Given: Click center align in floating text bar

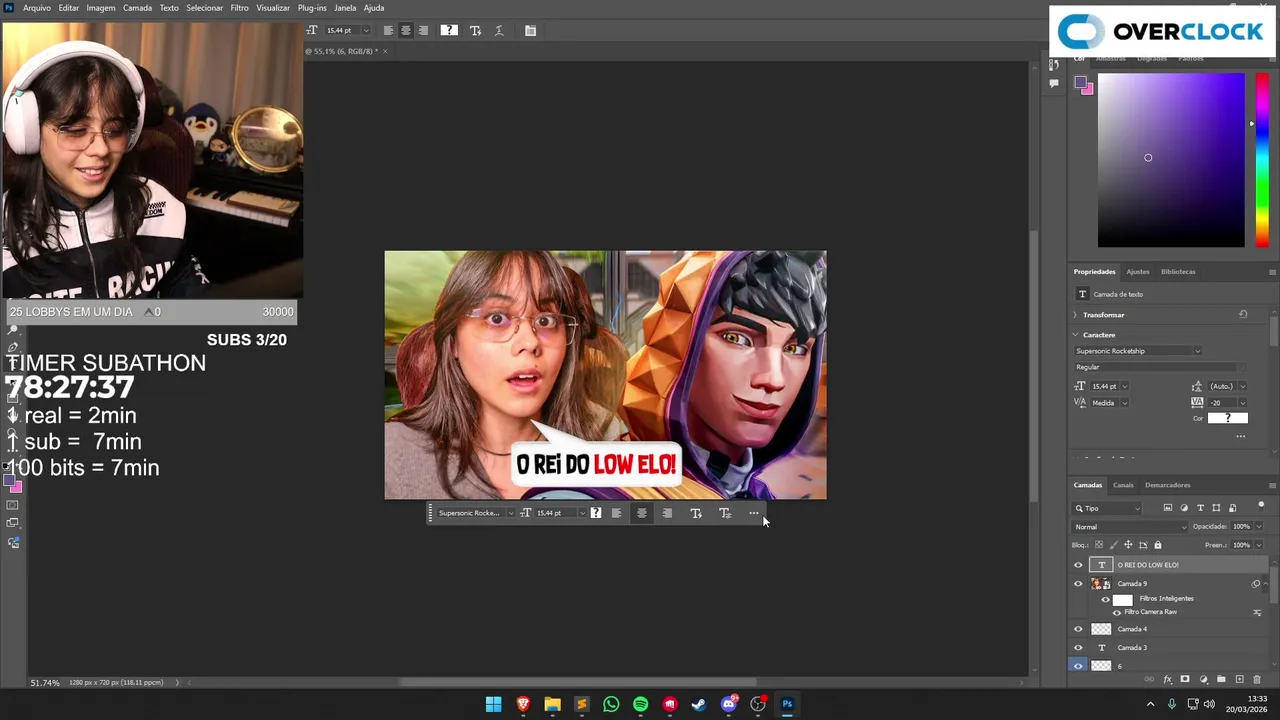Looking at the screenshot, I should point(641,513).
